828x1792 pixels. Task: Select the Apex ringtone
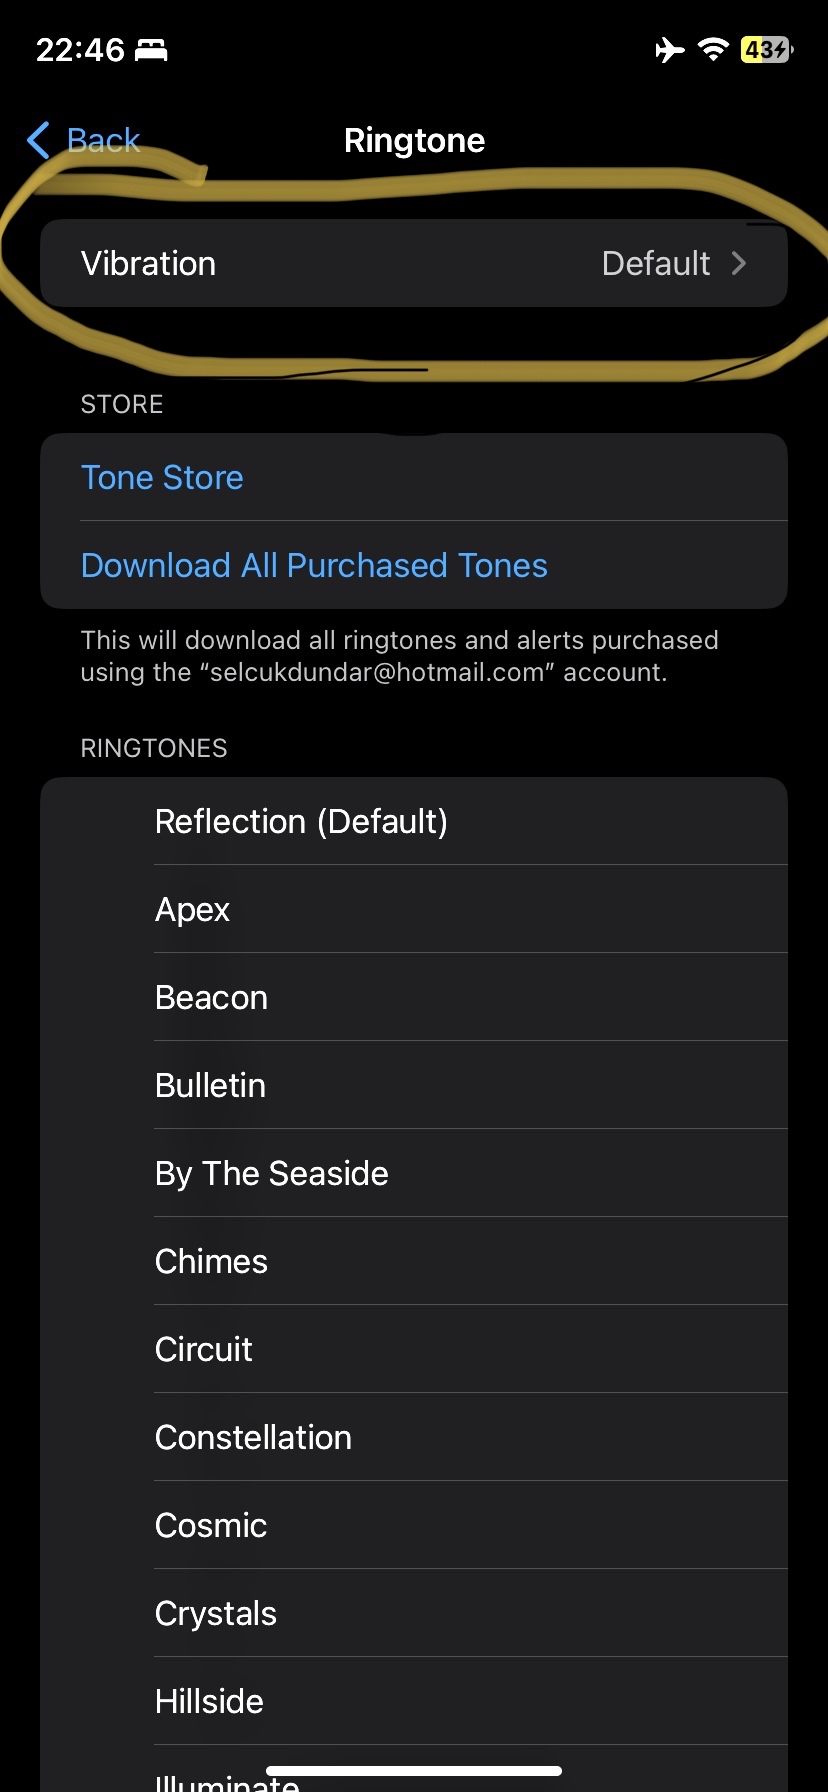click(x=414, y=909)
